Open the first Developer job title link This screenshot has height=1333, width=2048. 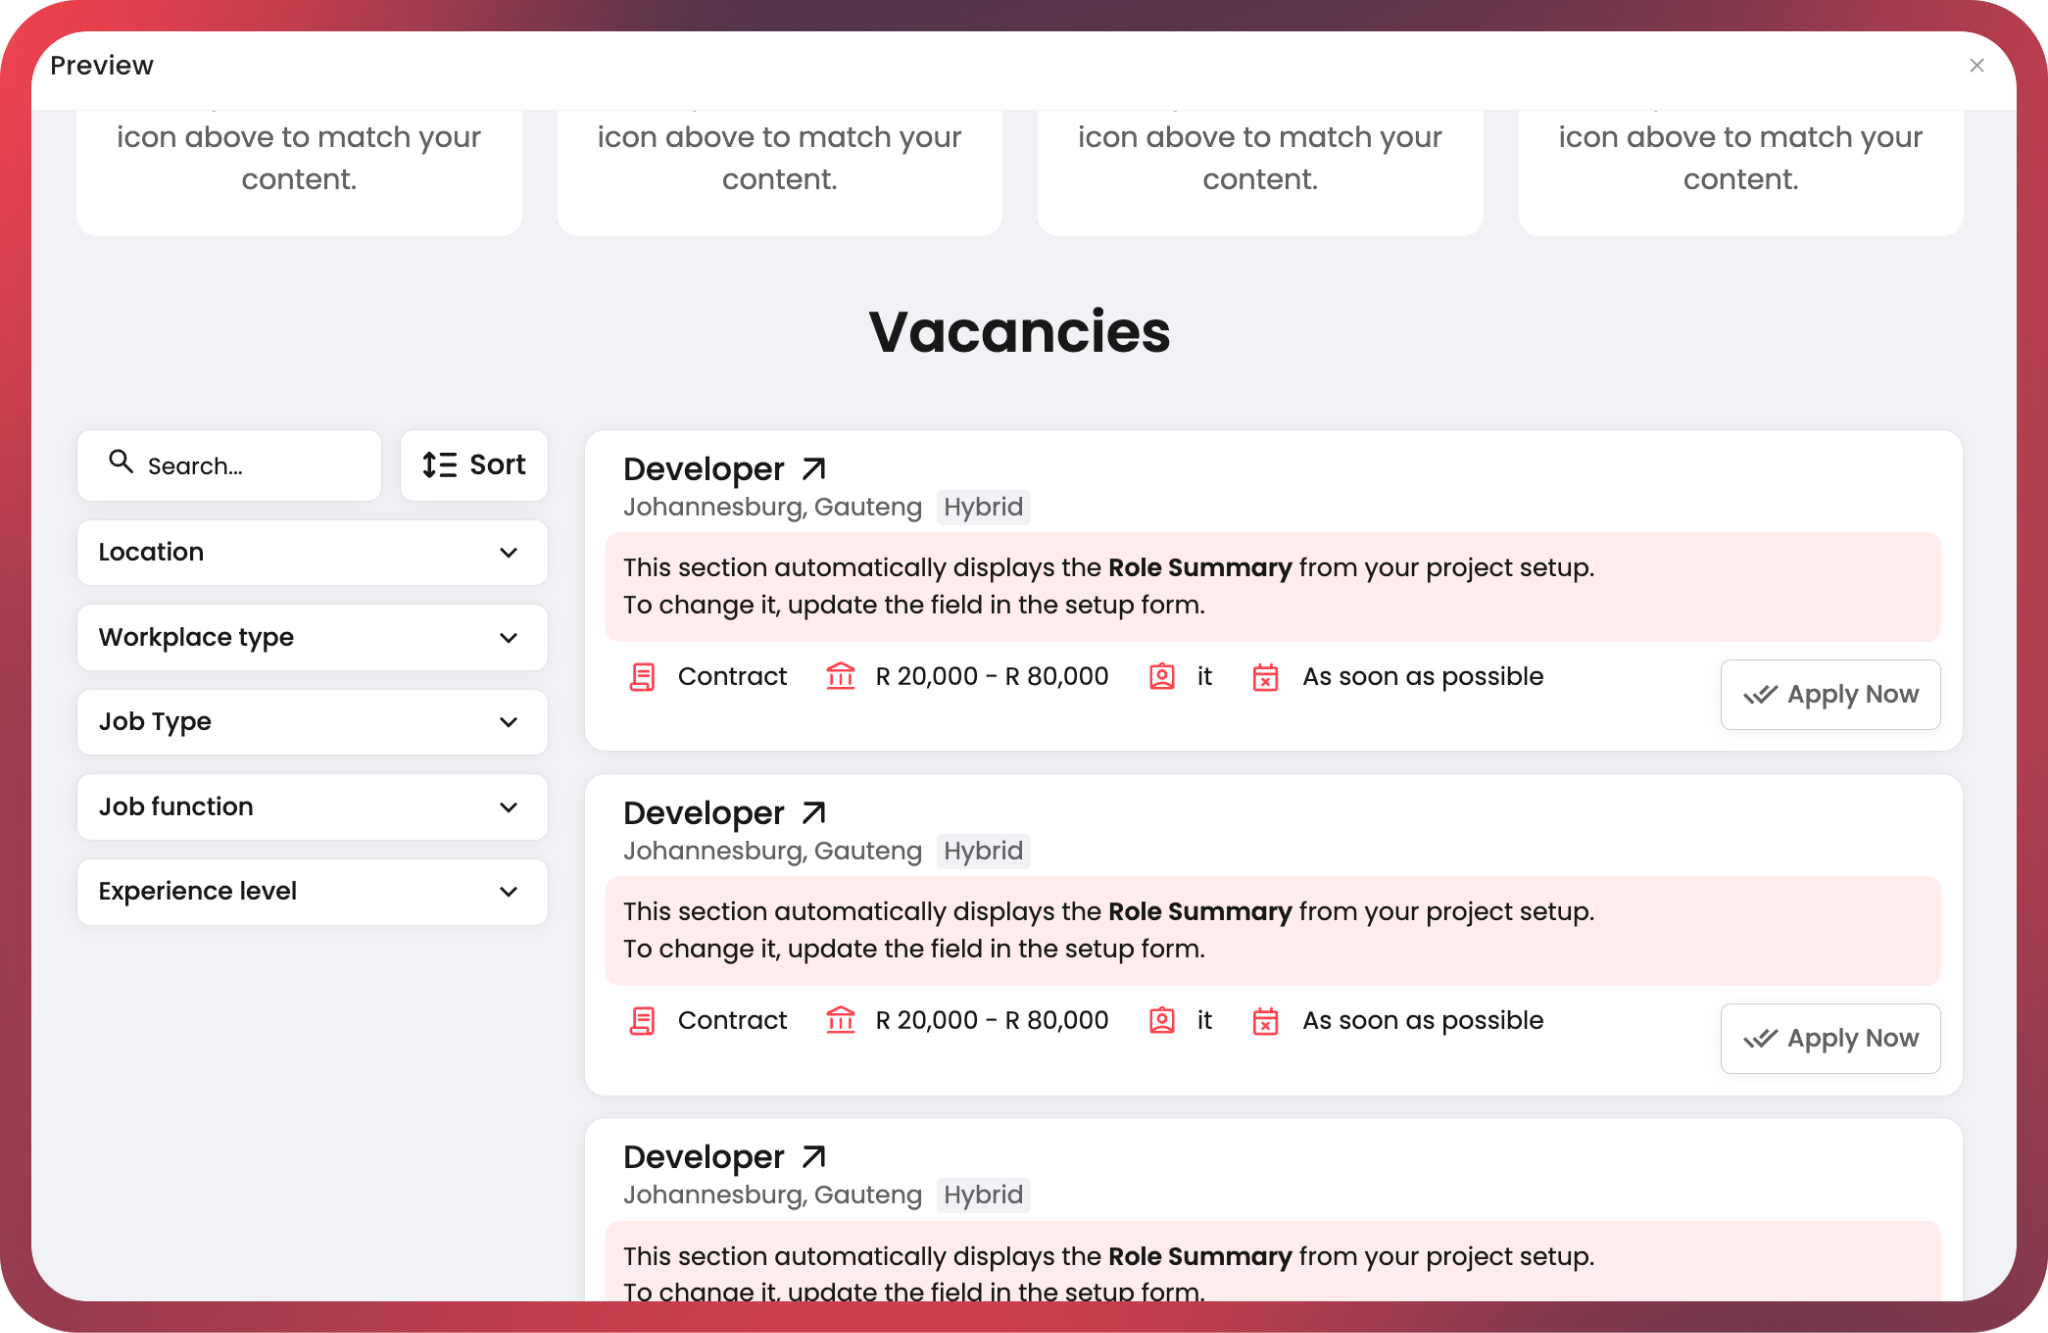click(704, 469)
